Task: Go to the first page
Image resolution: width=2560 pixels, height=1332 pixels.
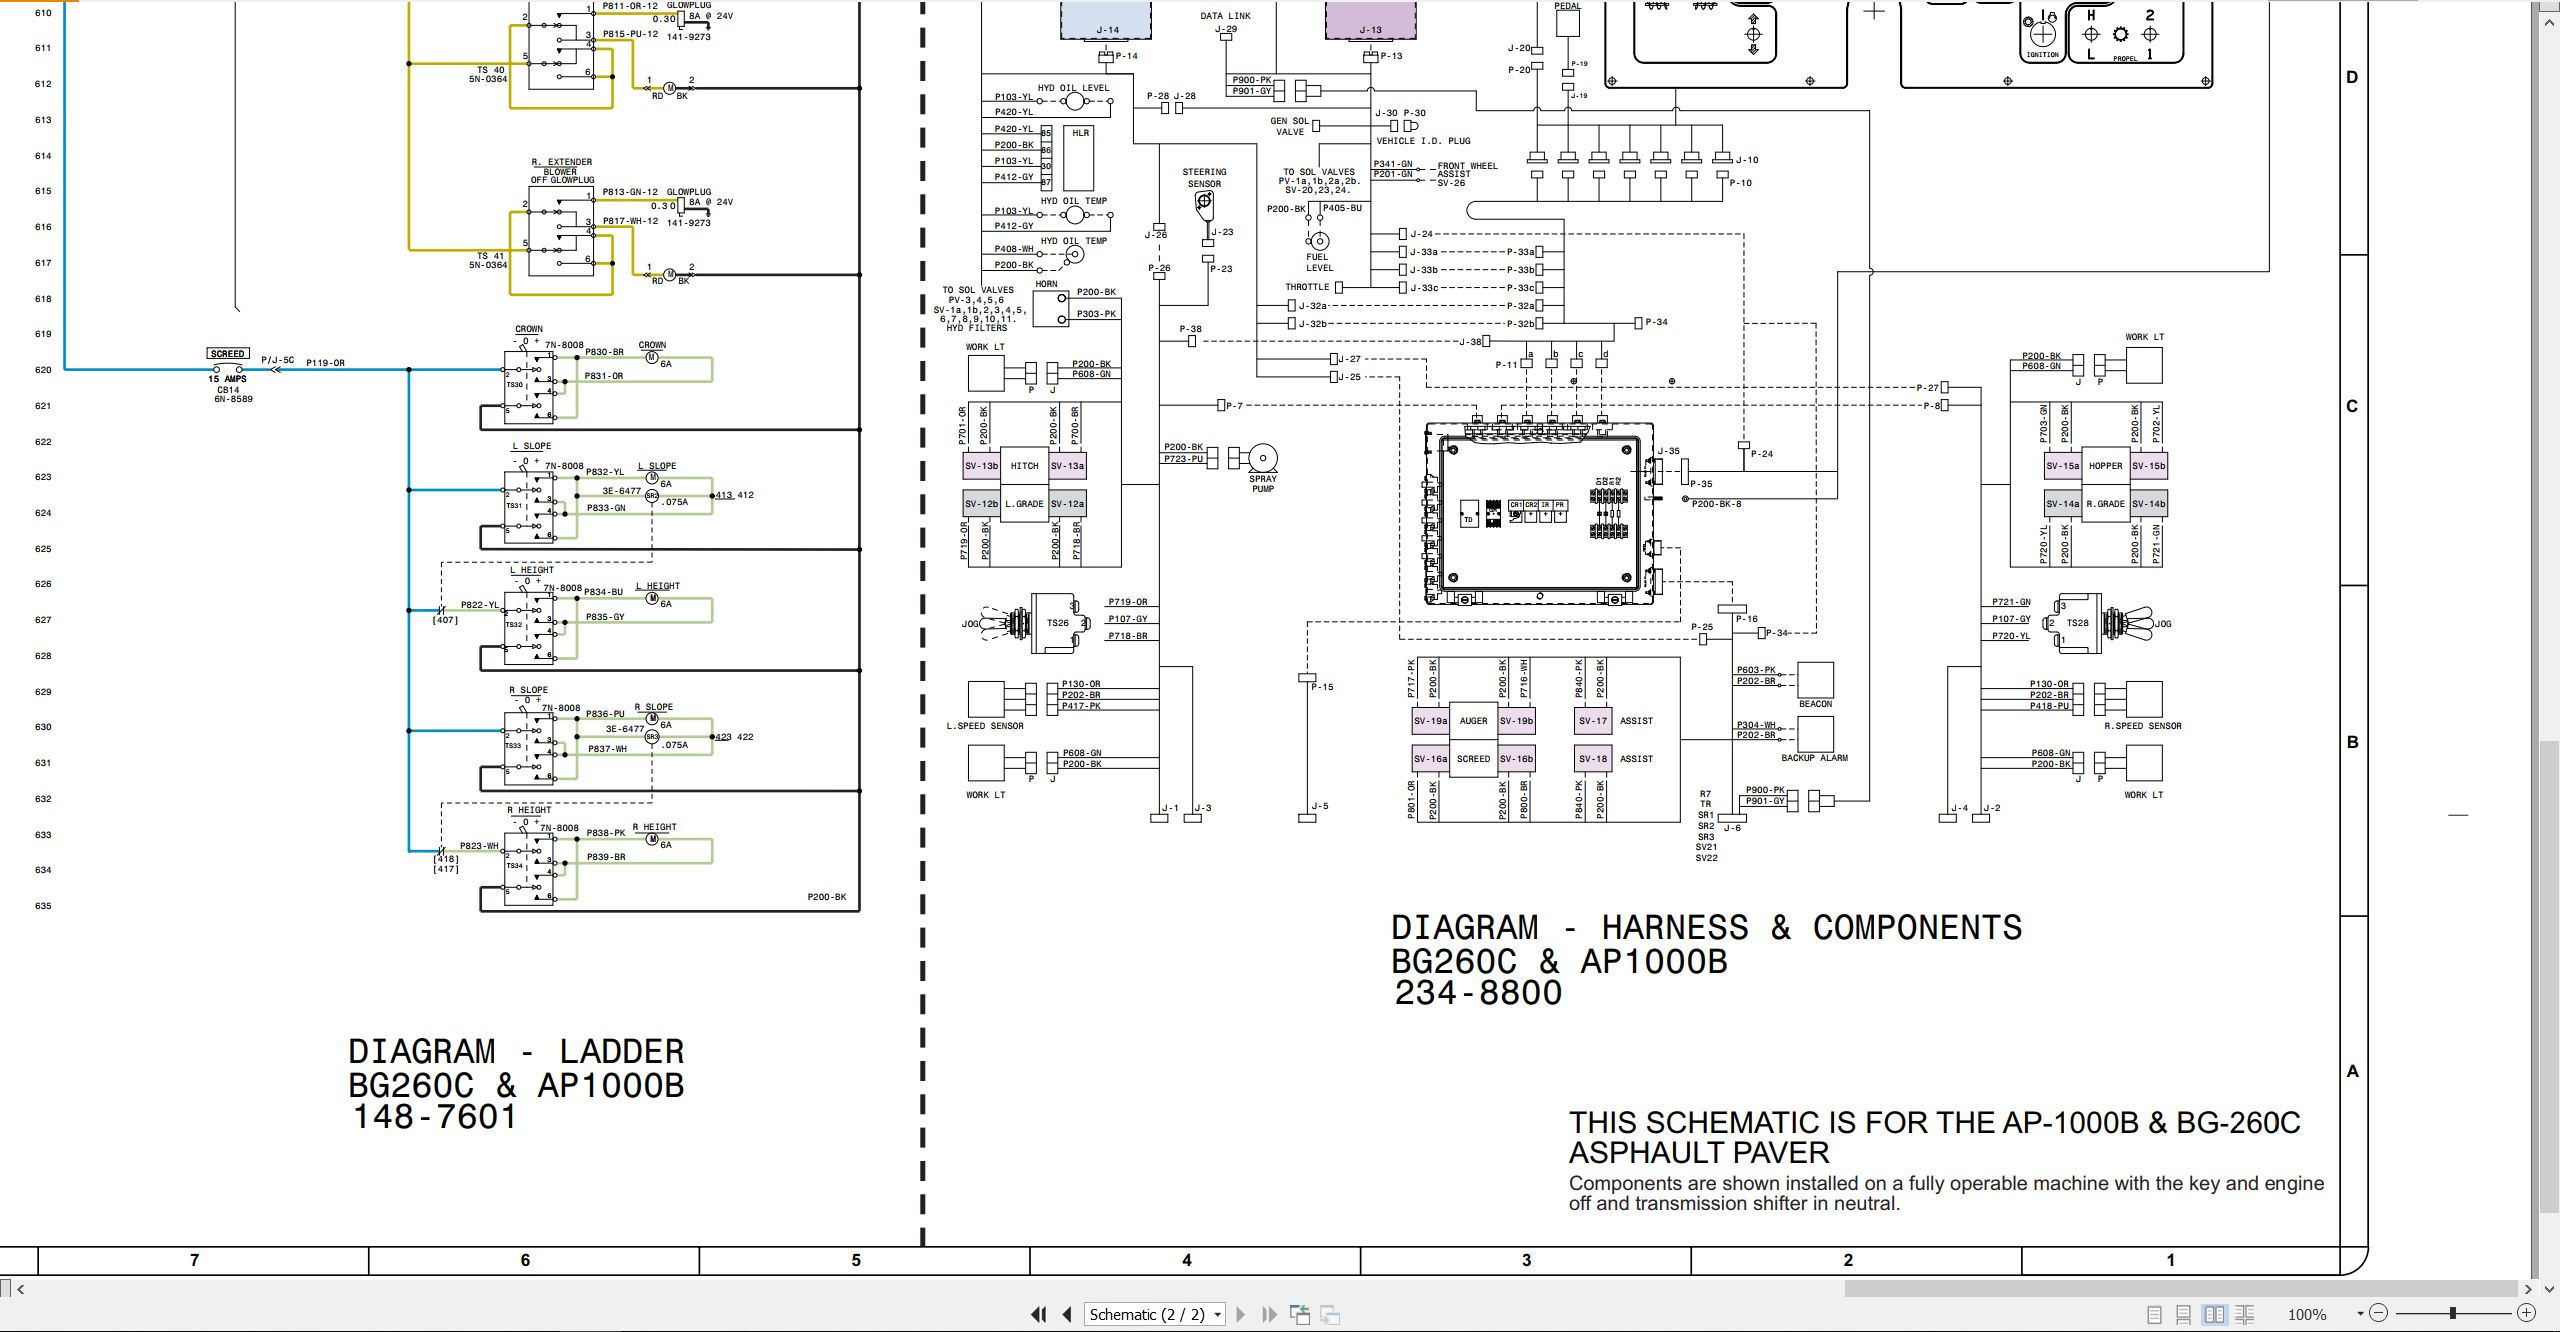Action: click(x=1038, y=1315)
